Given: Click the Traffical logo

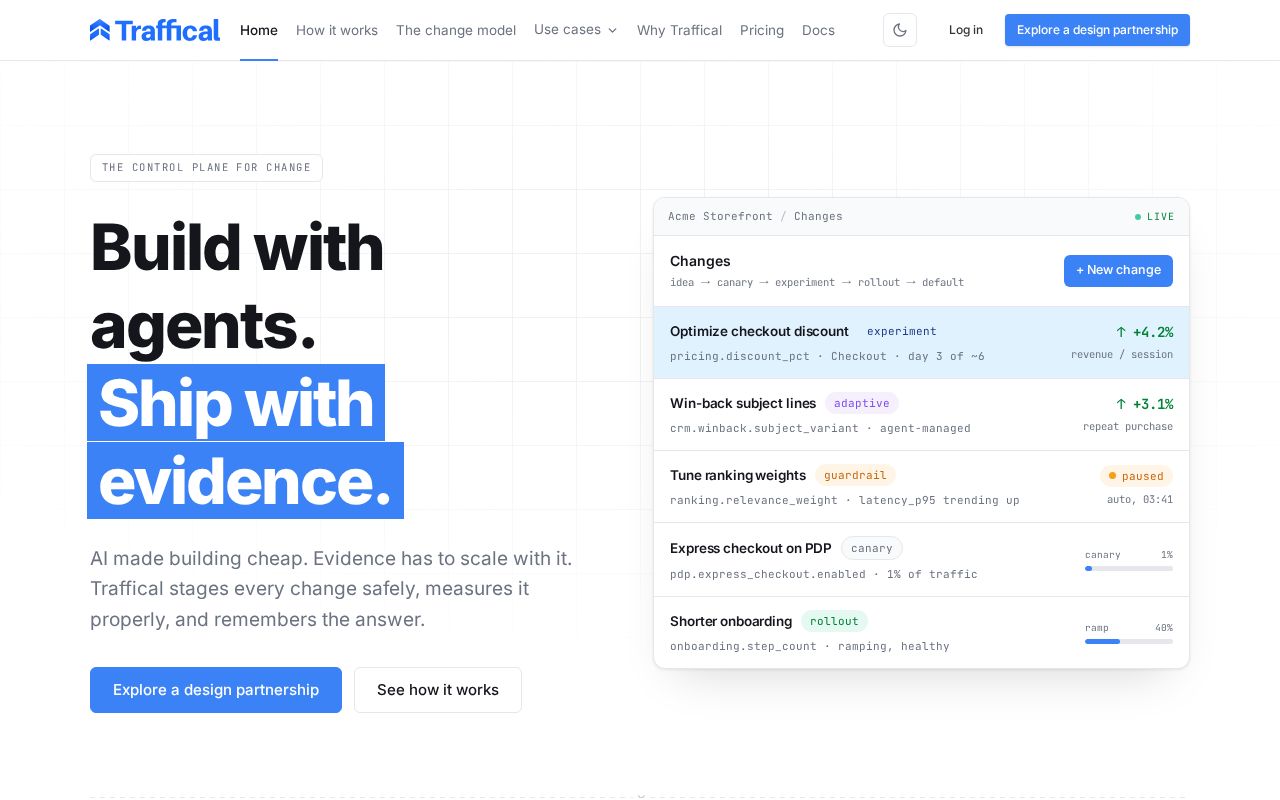Looking at the screenshot, I should point(155,30).
